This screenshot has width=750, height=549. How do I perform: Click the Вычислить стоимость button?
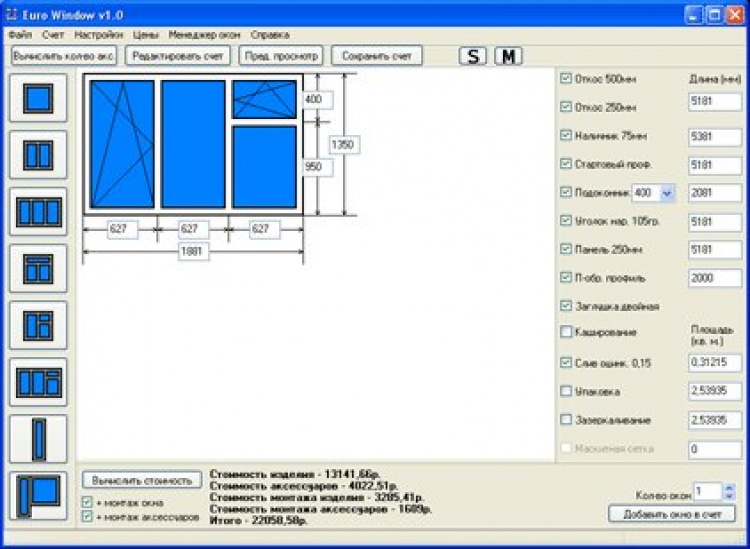coord(142,480)
